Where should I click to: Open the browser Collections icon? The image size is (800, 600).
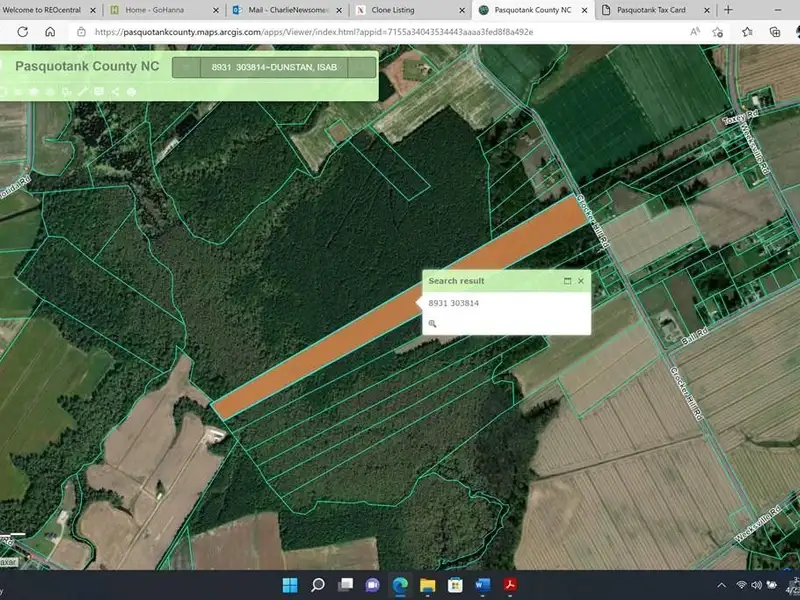(x=775, y=31)
